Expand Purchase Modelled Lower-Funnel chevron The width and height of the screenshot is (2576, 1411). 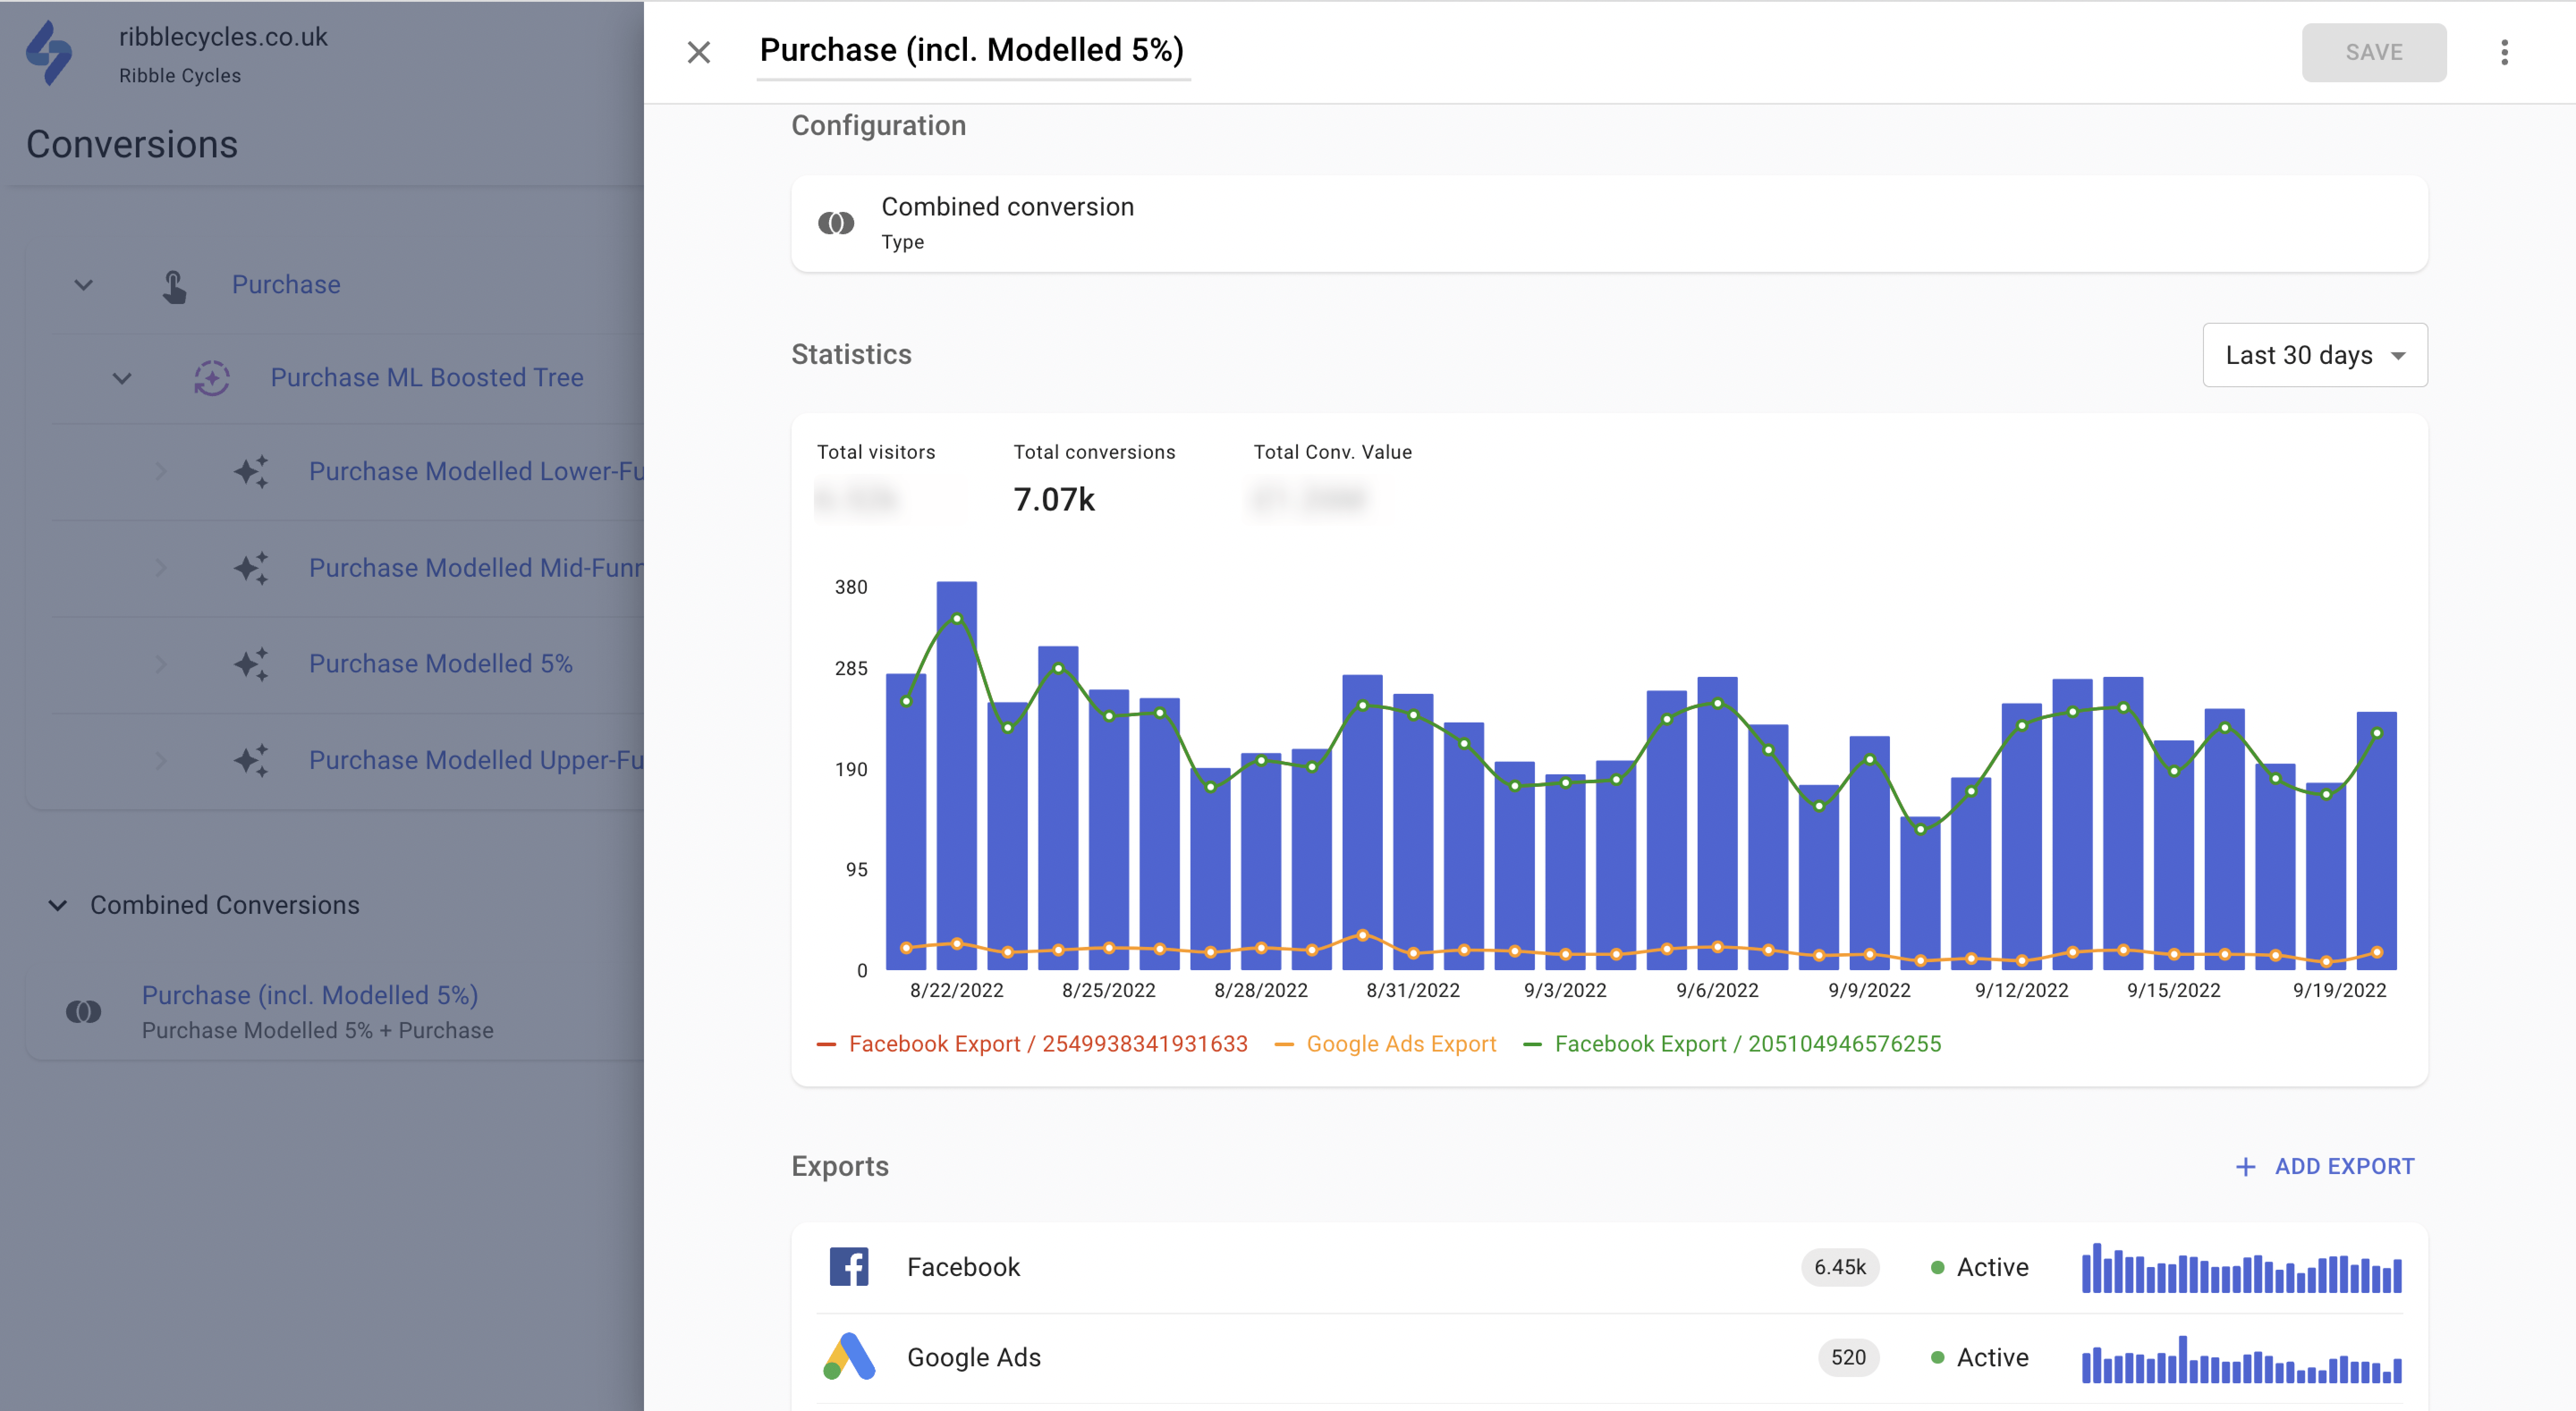click(x=161, y=471)
